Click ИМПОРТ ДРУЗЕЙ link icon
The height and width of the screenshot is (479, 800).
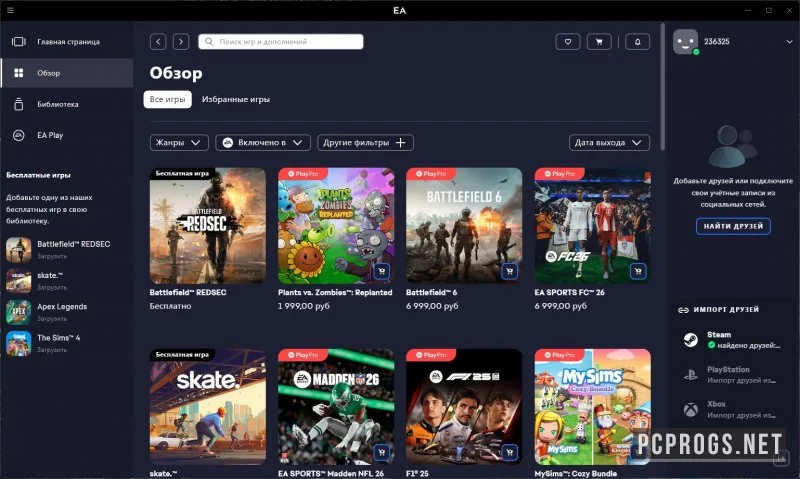(684, 310)
